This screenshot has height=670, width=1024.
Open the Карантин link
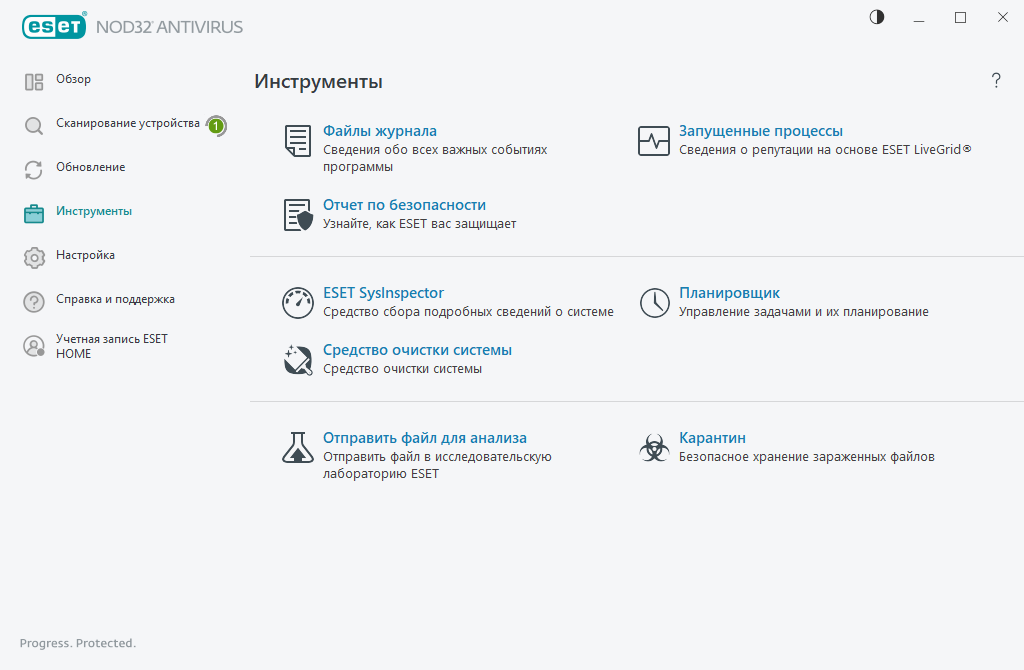[x=712, y=438]
